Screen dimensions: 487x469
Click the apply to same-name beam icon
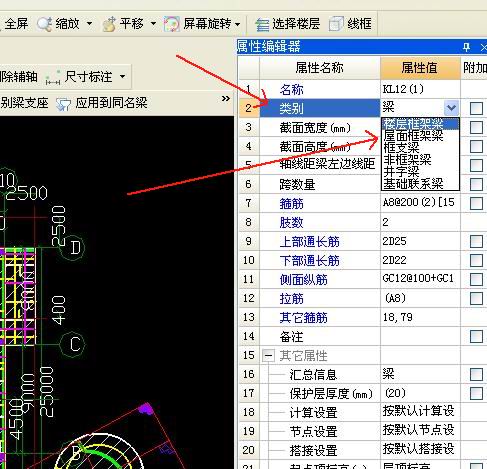pos(63,104)
